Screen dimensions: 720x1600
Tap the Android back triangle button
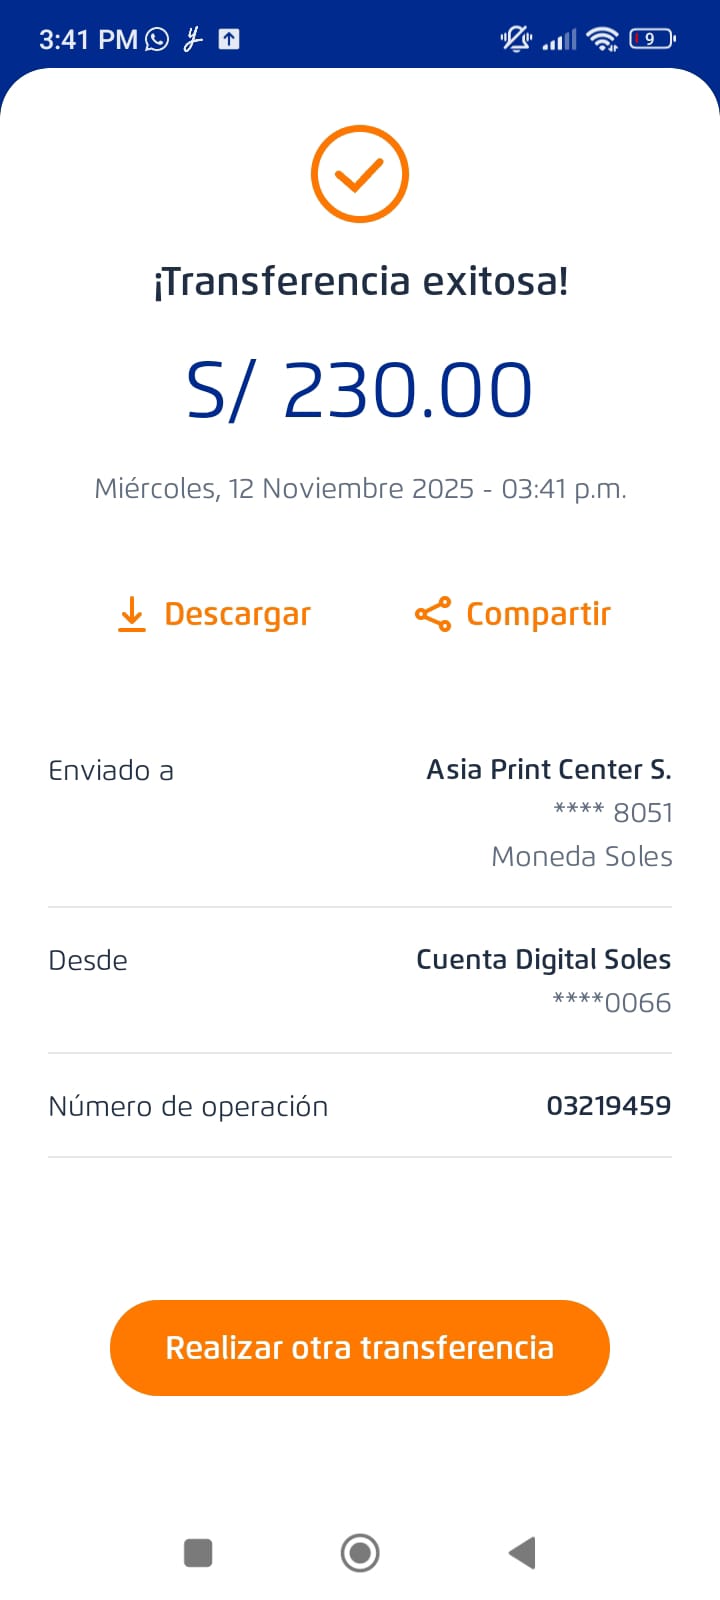tap(522, 1553)
